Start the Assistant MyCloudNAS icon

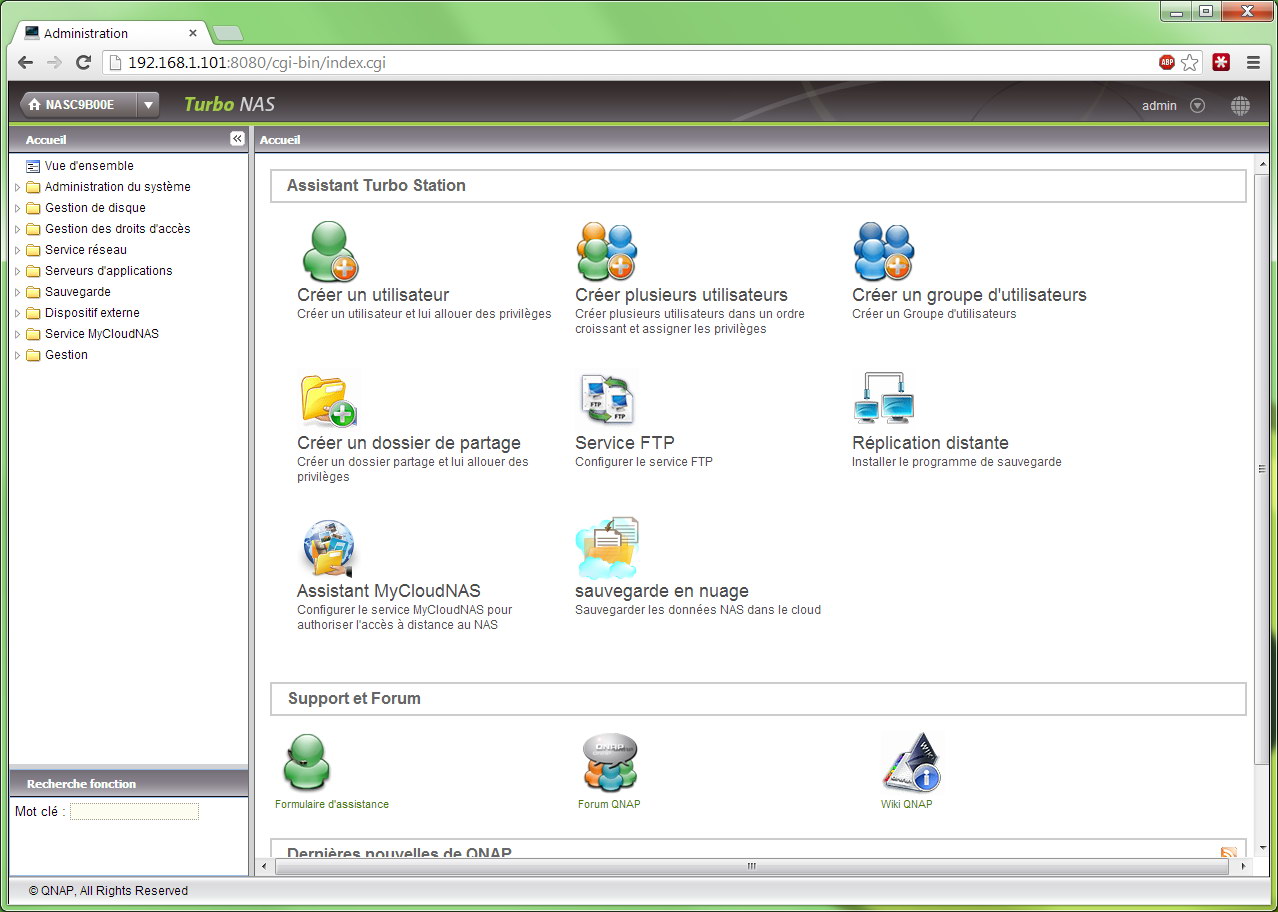(329, 548)
